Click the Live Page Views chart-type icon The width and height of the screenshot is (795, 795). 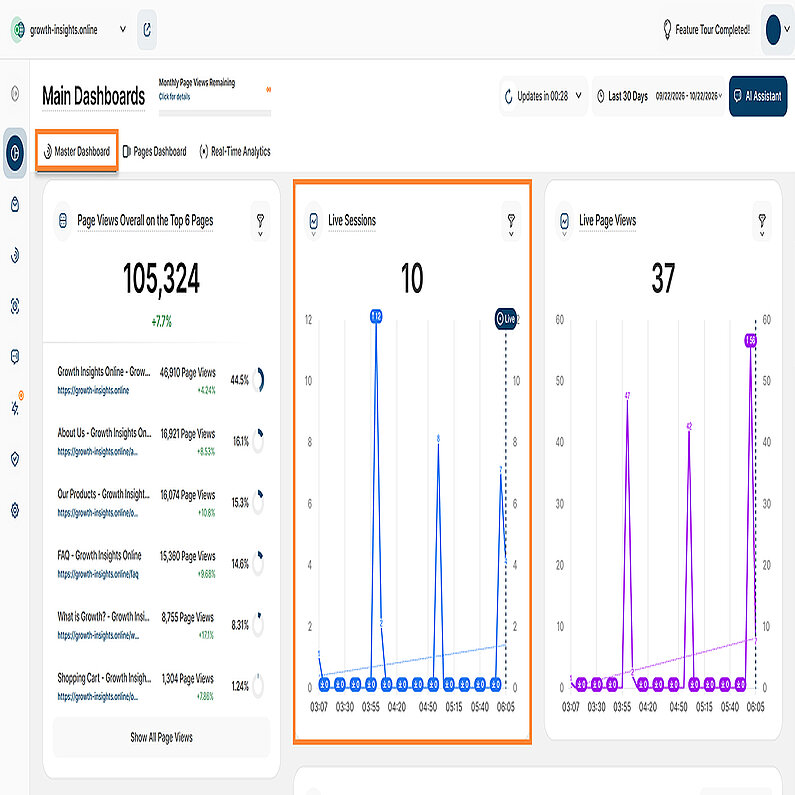tap(564, 222)
